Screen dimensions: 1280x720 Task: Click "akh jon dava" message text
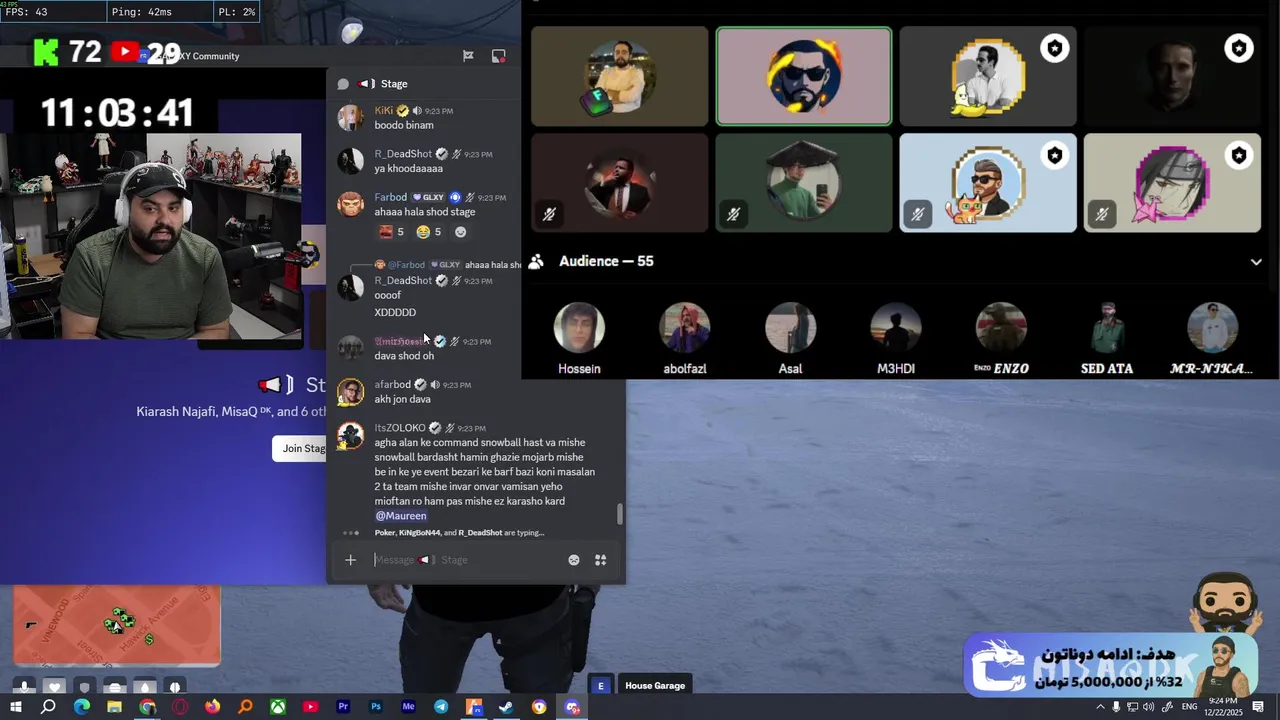point(403,399)
